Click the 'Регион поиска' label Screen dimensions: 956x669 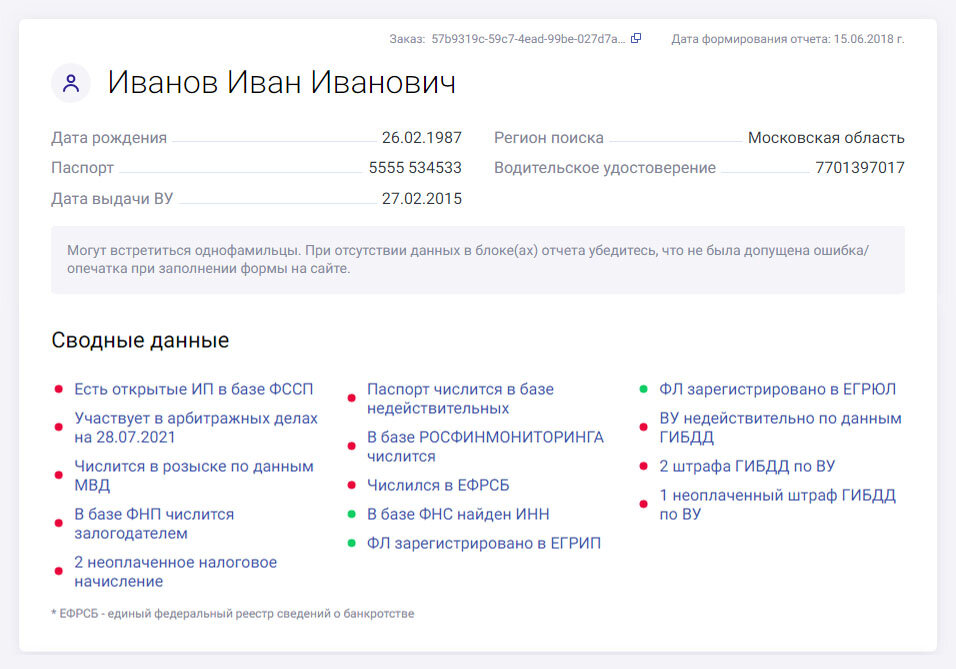click(549, 138)
